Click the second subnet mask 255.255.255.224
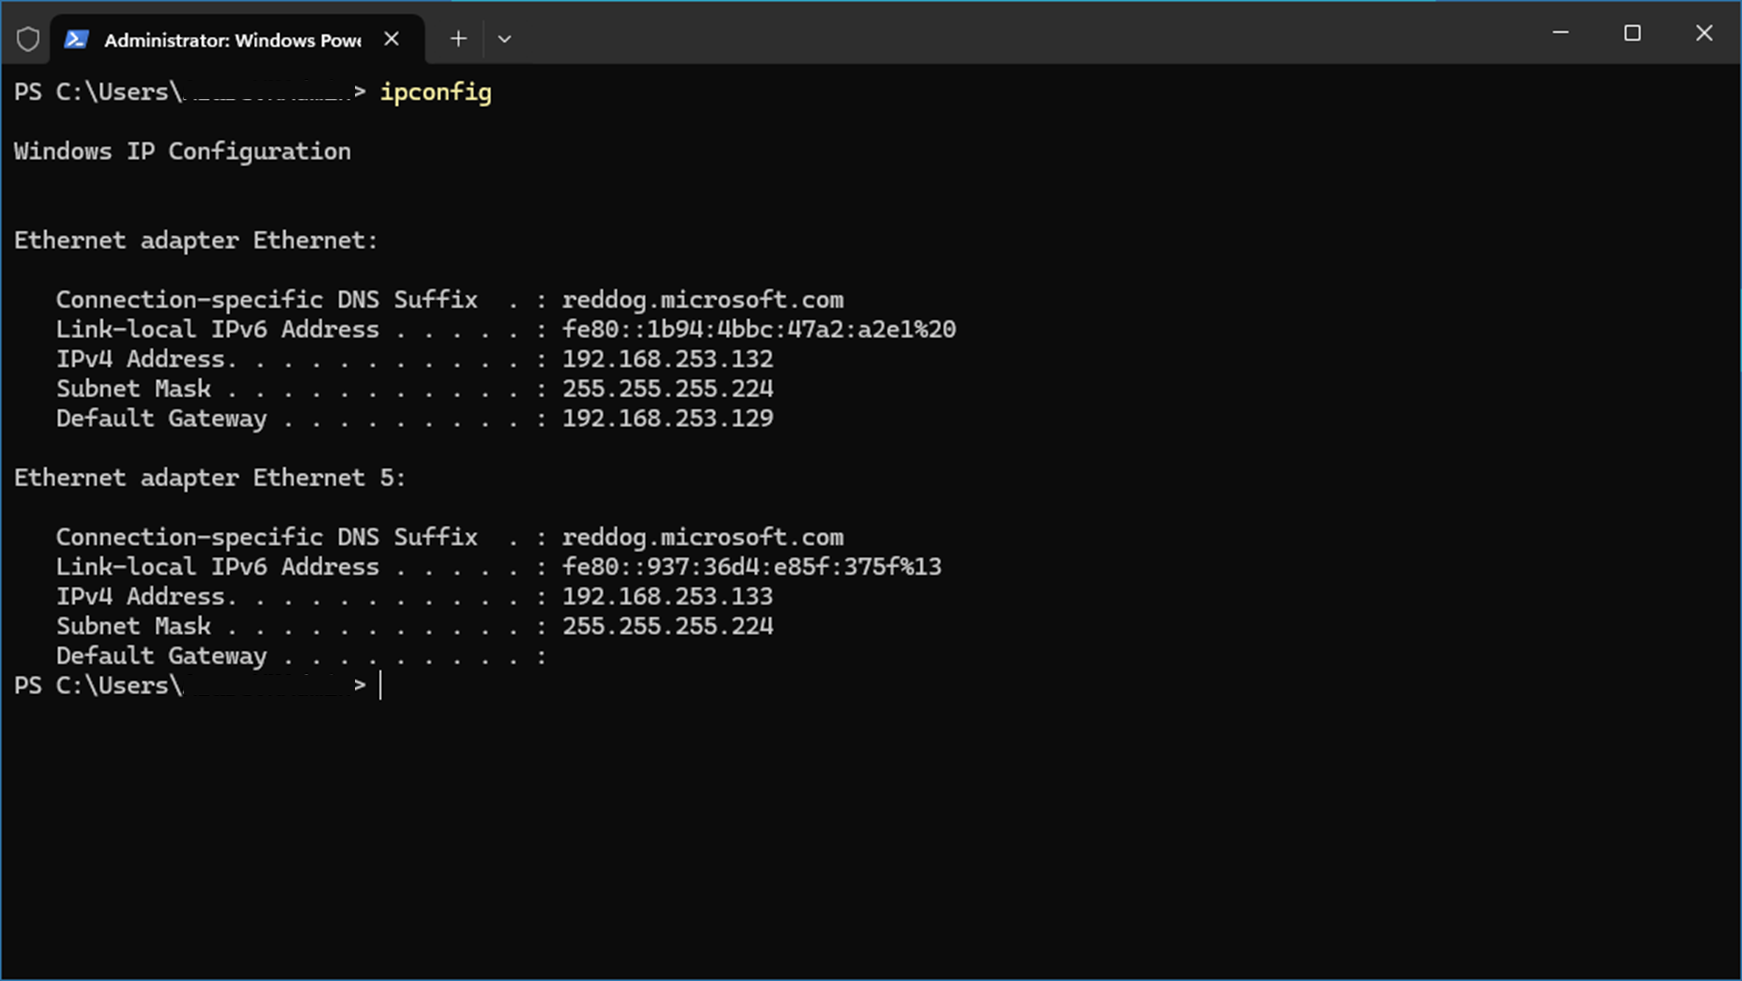 [x=667, y=626]
